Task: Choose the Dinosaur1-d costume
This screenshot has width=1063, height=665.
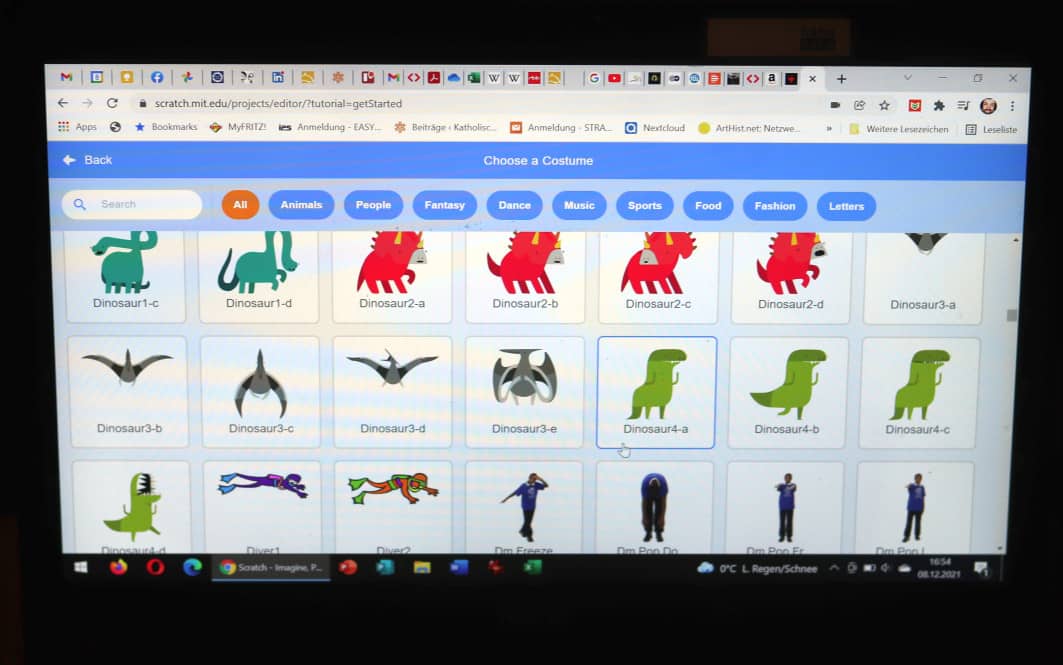Action: coord(259,275)
